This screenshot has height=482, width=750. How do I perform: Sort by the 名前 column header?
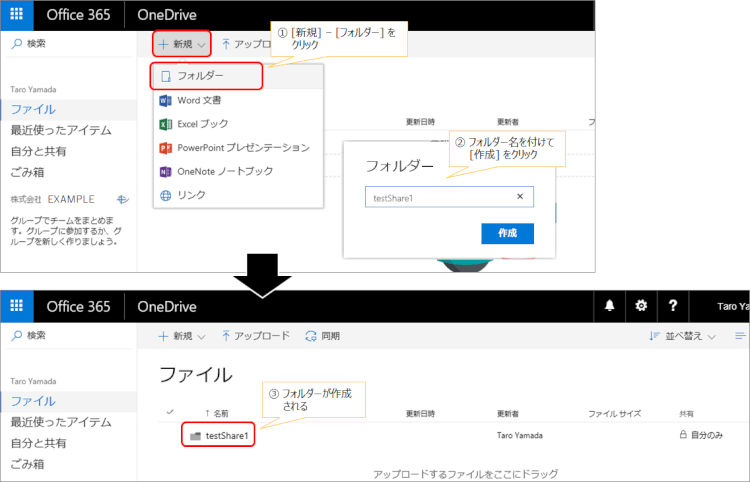[221, 413]
